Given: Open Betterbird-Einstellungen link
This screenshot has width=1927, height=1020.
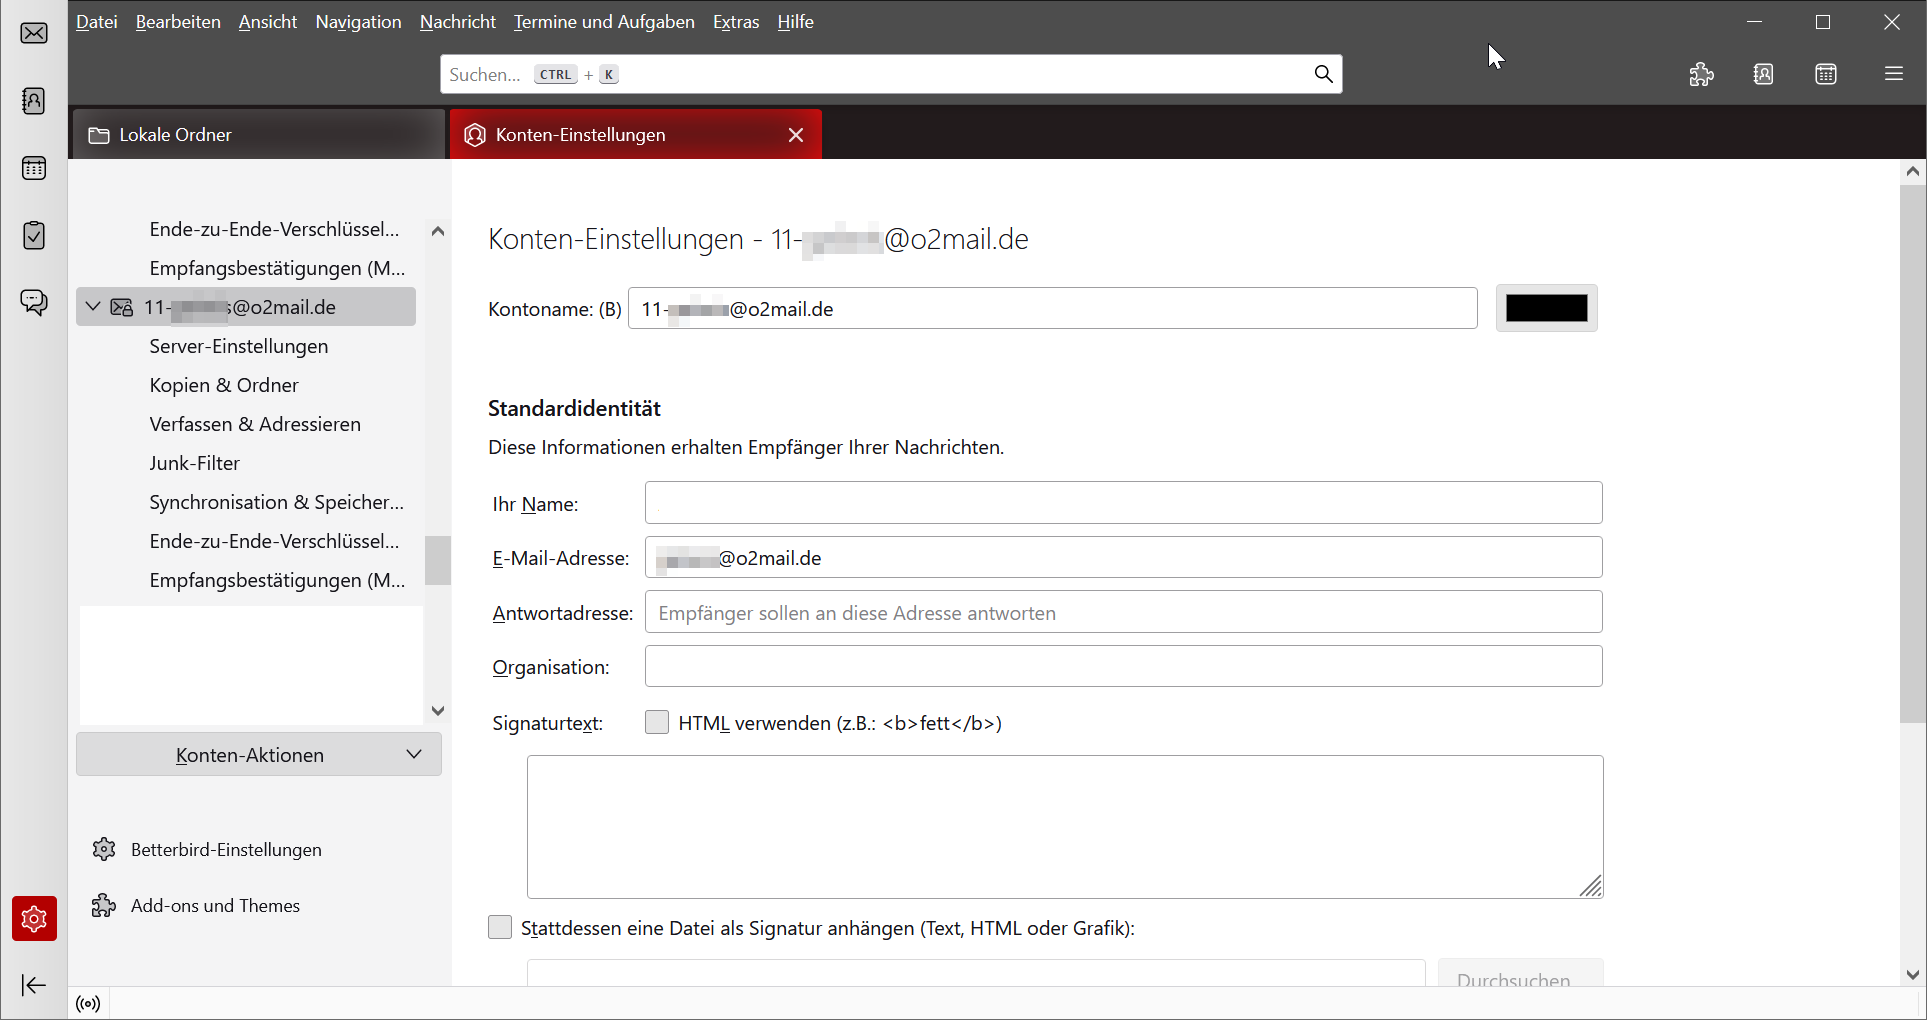Looking at the screenshot, I should (226, 850).
